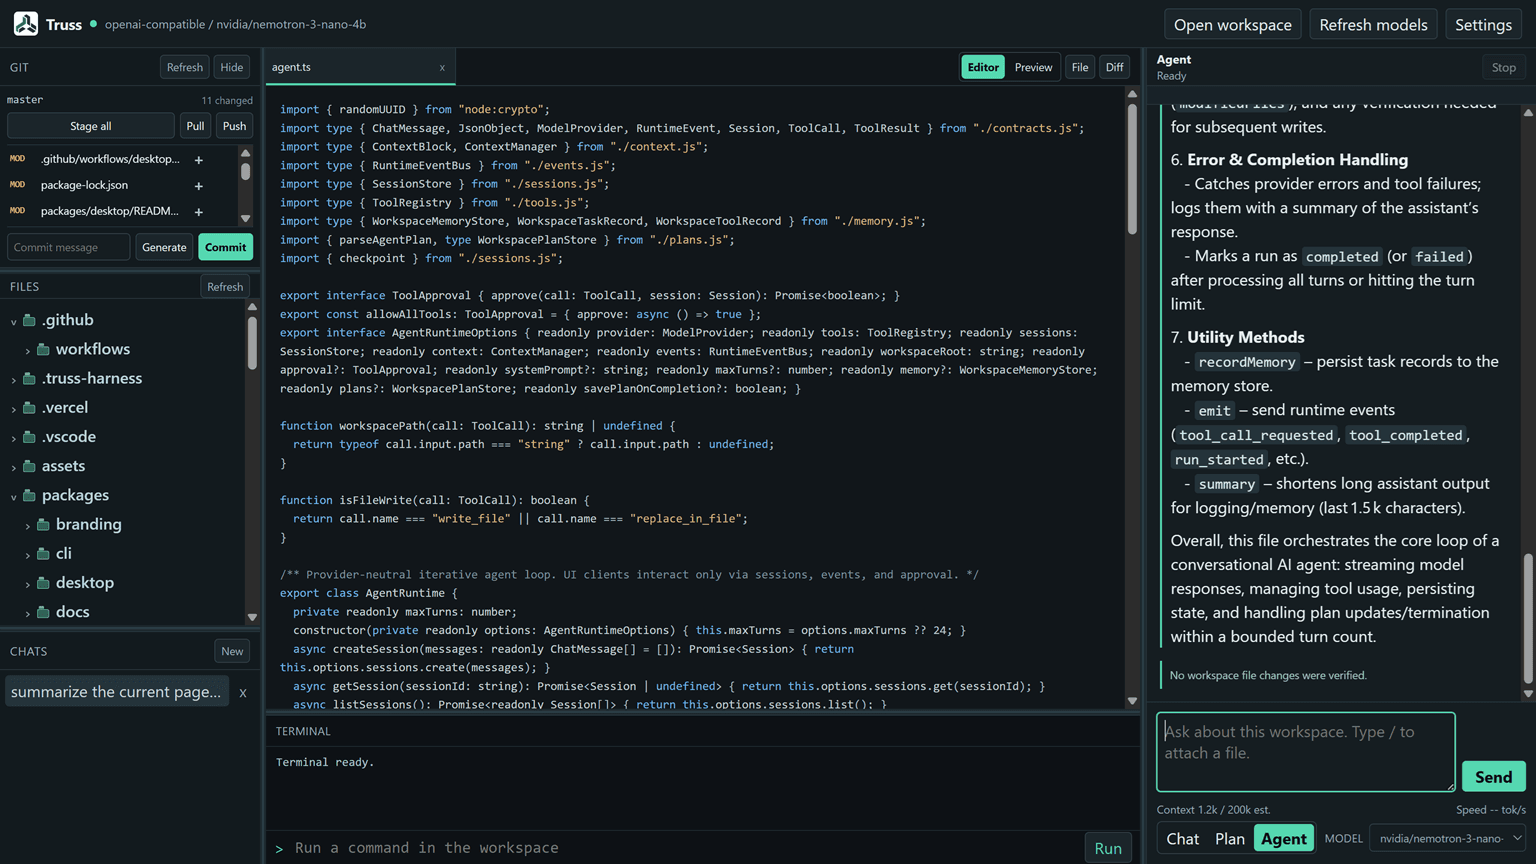Expand the workflows folder chevron
This screenshot has height=864, width=1536.
(28, 350)
